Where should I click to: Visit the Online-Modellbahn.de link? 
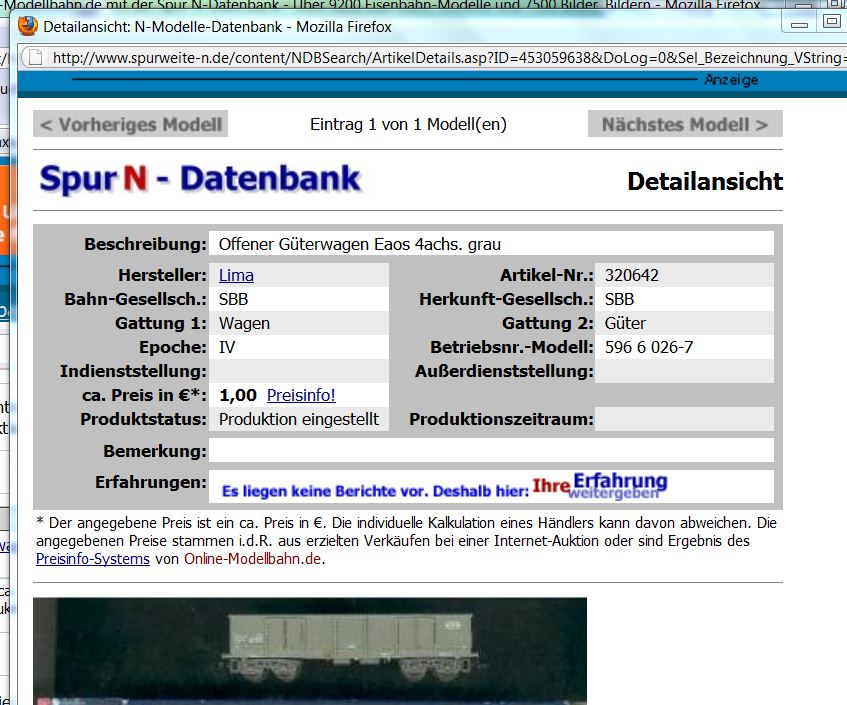(x=254, y=559)
